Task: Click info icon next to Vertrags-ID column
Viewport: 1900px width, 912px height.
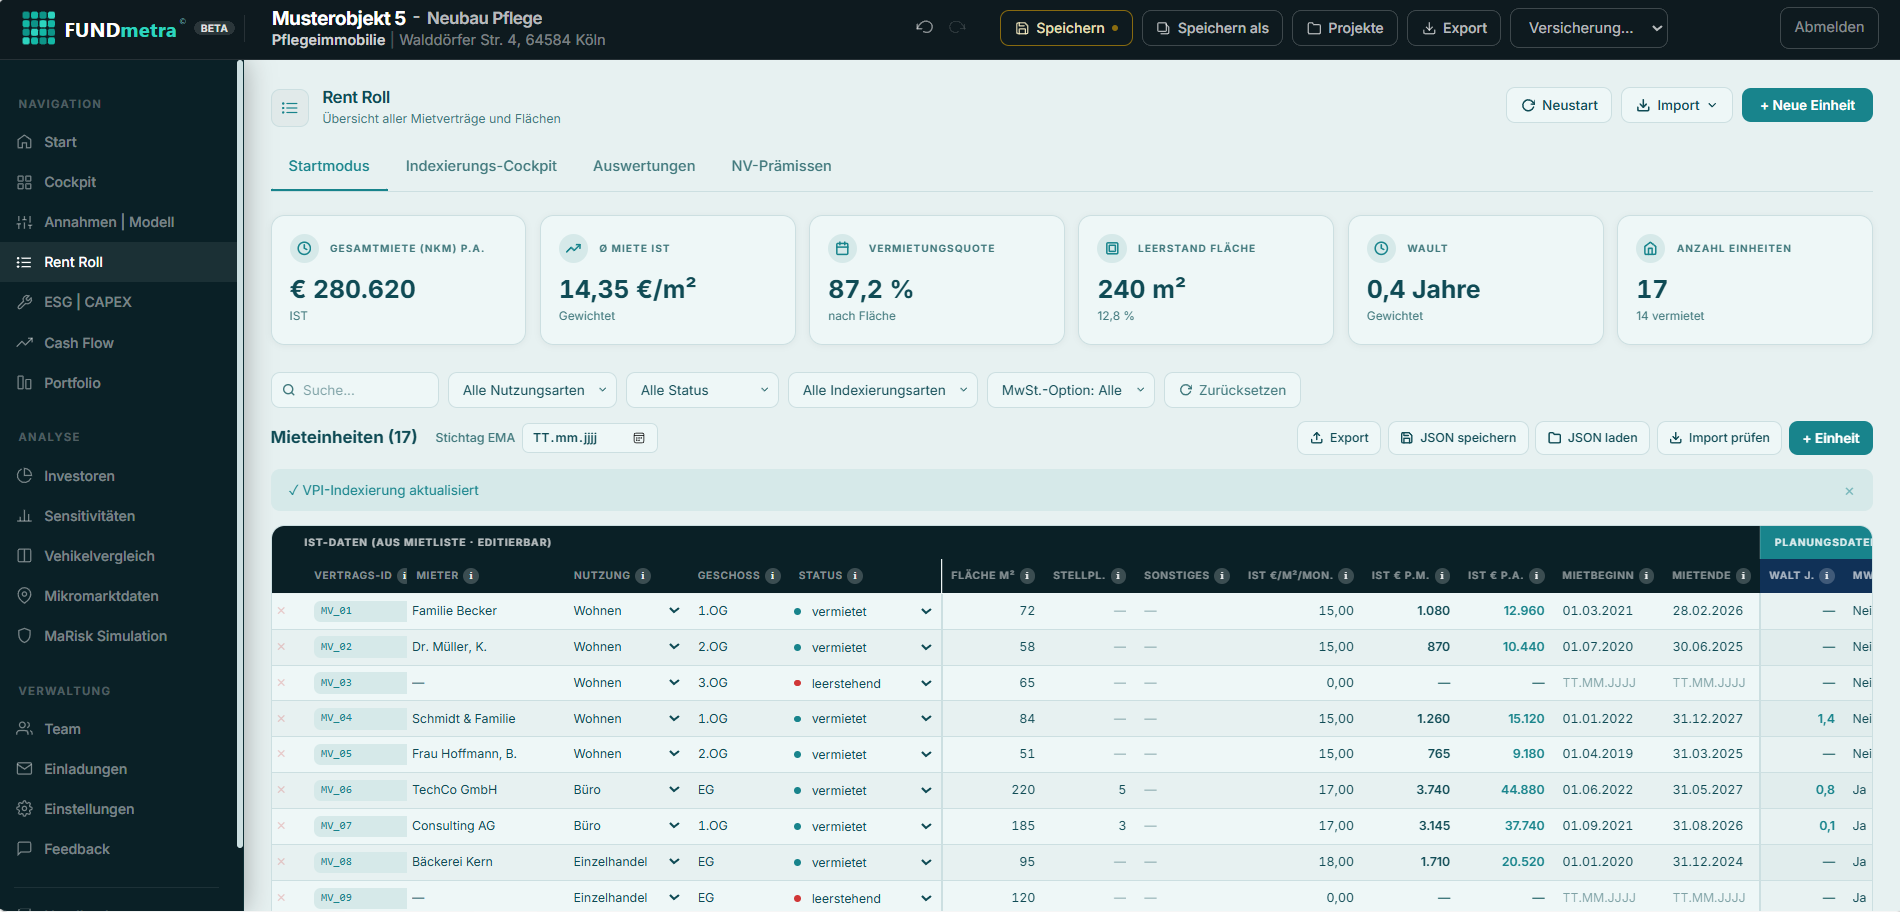Action: point(403,576)
